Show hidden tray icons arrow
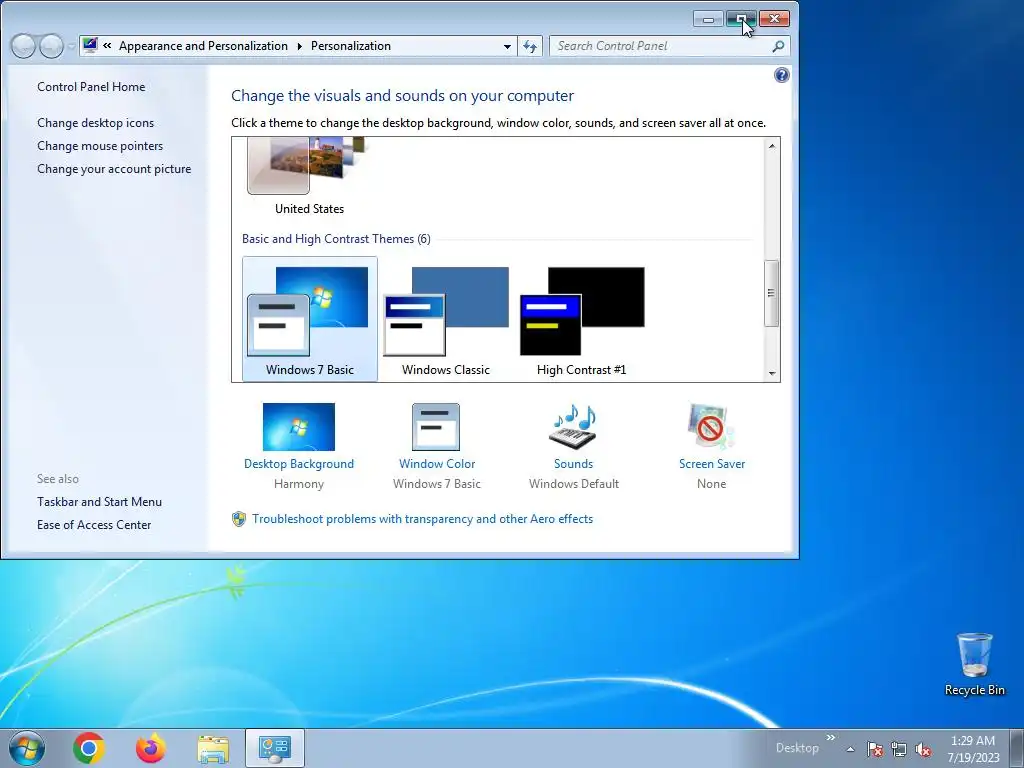Image resolution: width=1024 pixels, height=768 pixels. [x=850, y=749]
